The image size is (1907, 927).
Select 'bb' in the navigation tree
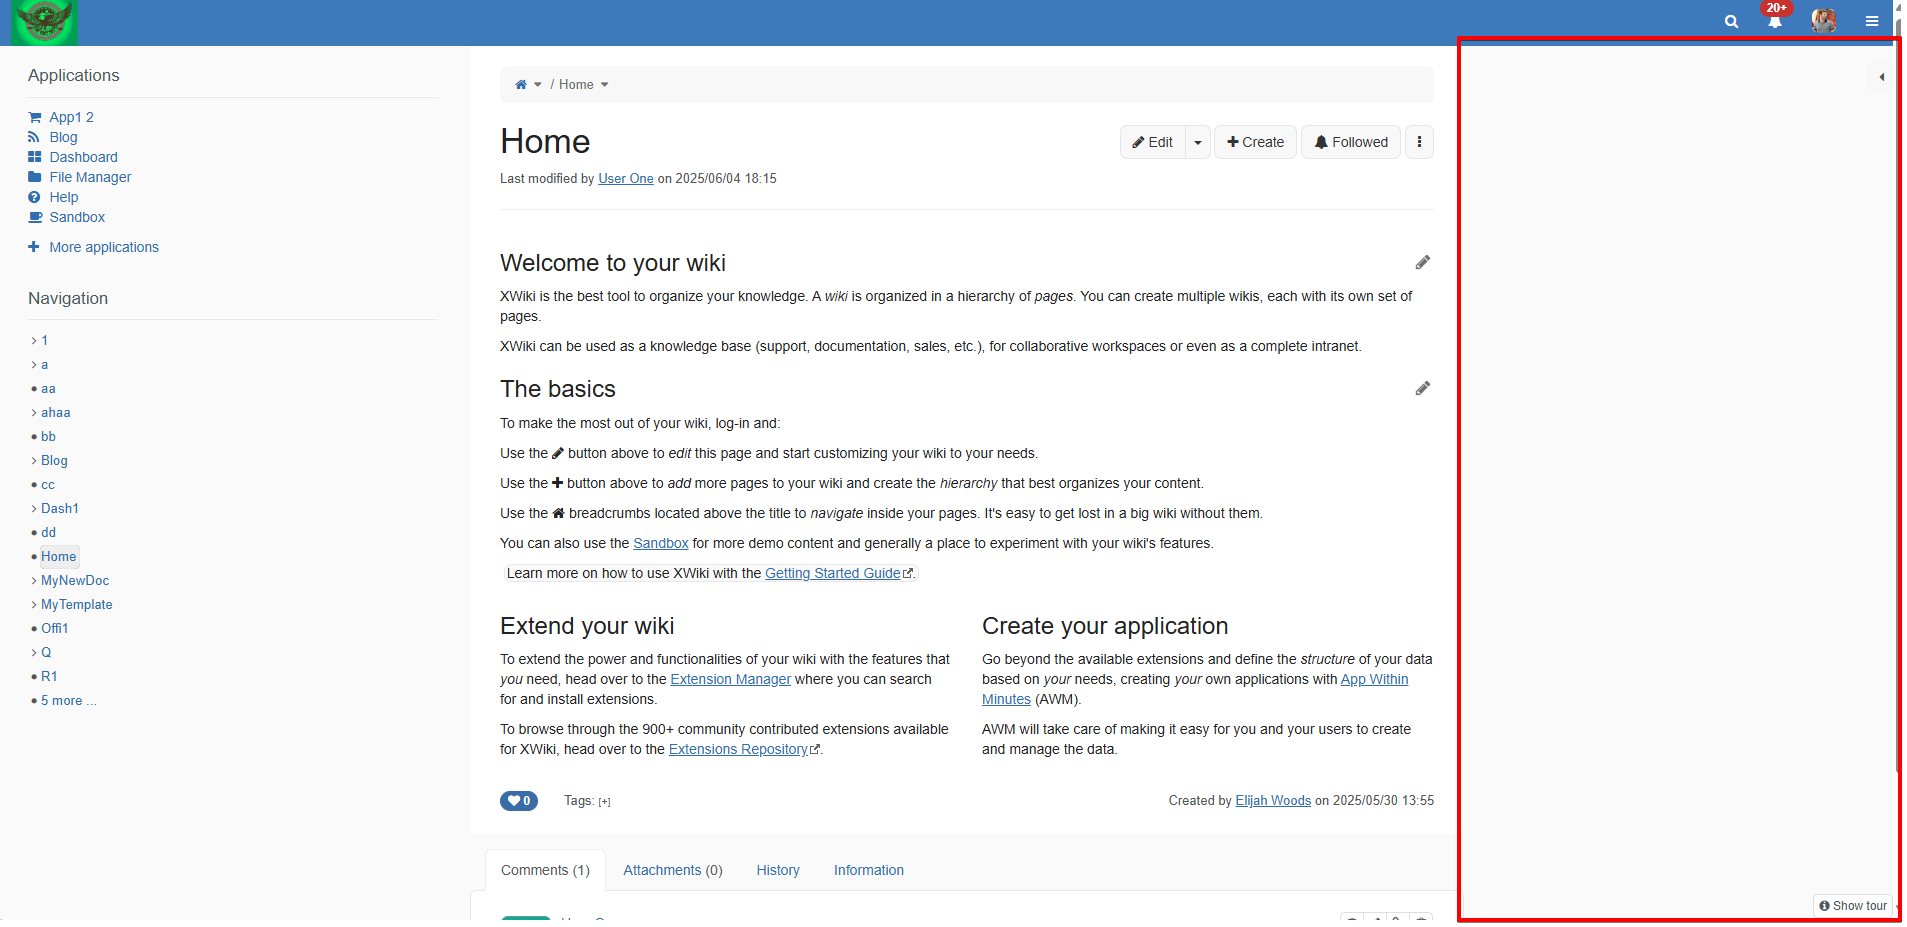pyautogui.click(x=48, y=437)
